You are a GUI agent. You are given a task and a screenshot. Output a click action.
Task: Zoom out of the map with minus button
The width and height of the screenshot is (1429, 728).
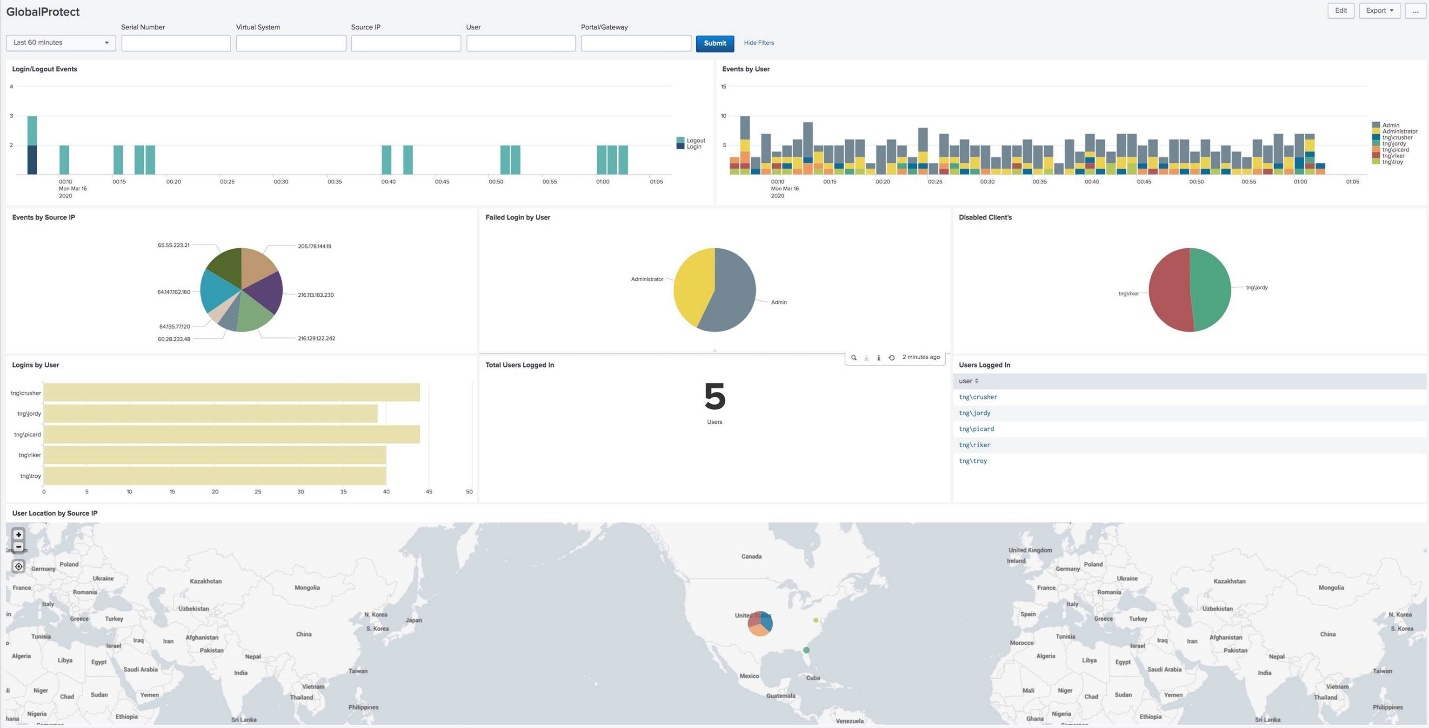point(18,547)
